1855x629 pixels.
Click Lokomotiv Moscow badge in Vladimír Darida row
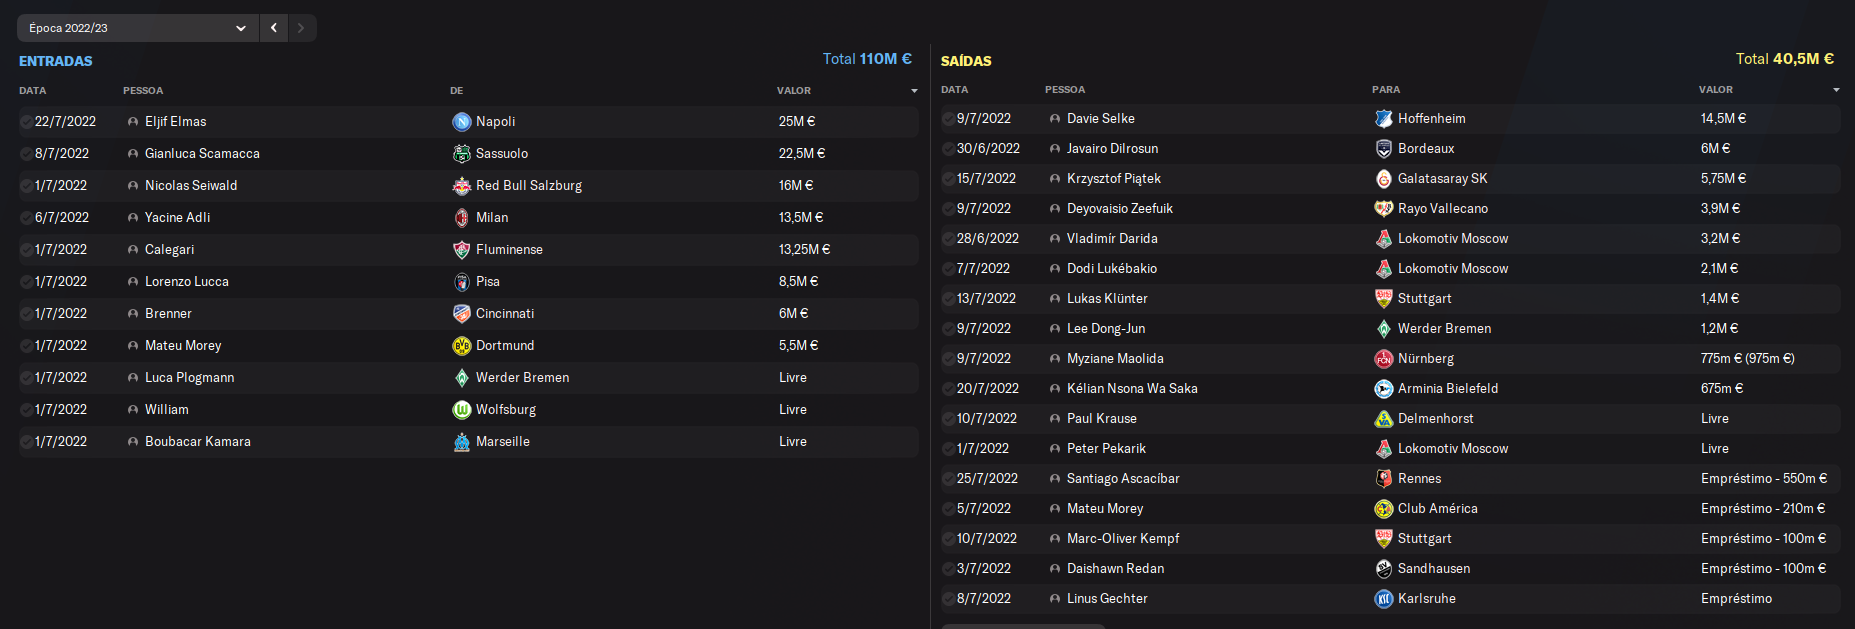(1383, 239)
